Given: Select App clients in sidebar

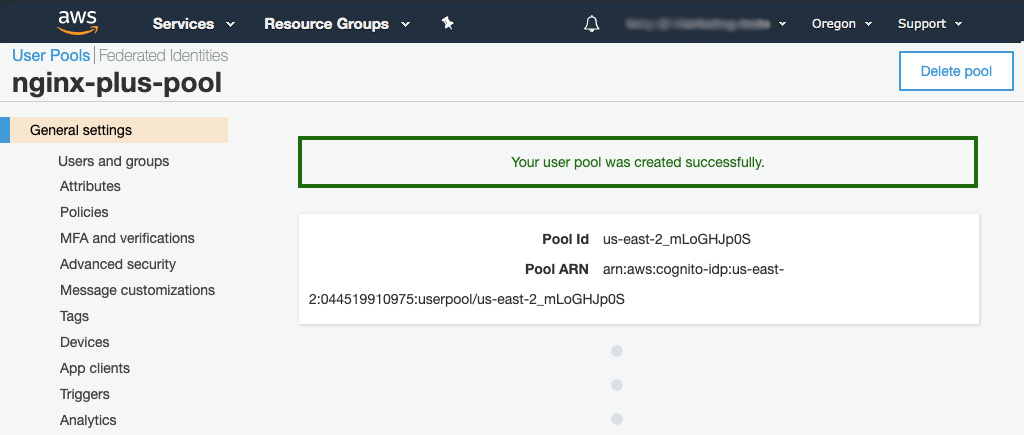Looking at the screenshot, I should [95, 368].
